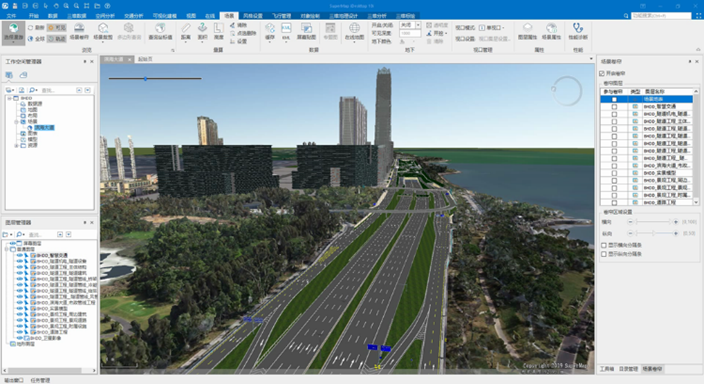Image resolution: width=704 pixels, height=384 pixels.
Task: Select the 选择漫游 globe tool in ribbon
Action: click(x=13, y=33)
